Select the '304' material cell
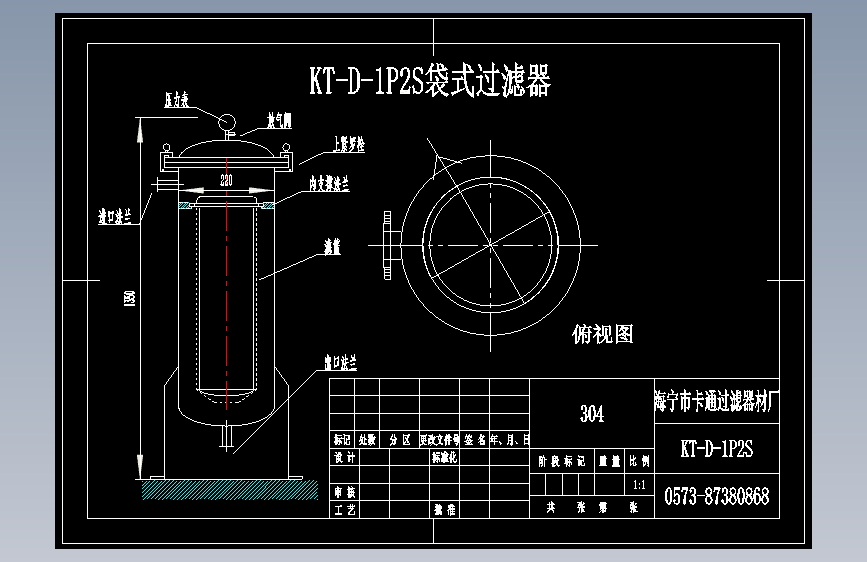The image size is (867, 562). [592, 414]
